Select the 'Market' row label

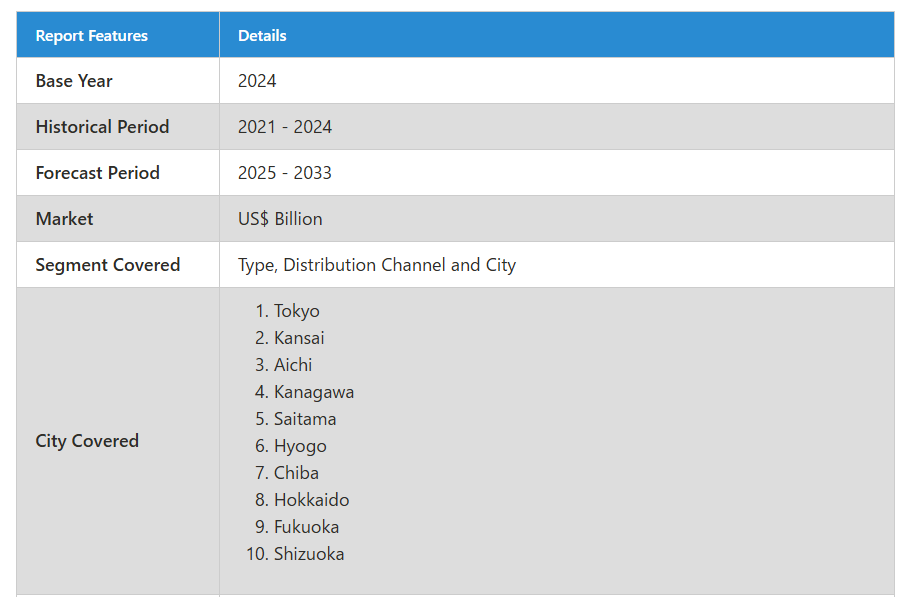pos(64,219)
